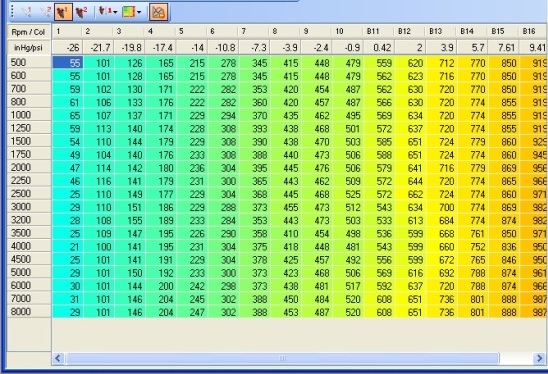This screenshot has height=374, width=548.
Task: Click cell 65 in the 1000 rpm row
Action: tap(68, 115)
